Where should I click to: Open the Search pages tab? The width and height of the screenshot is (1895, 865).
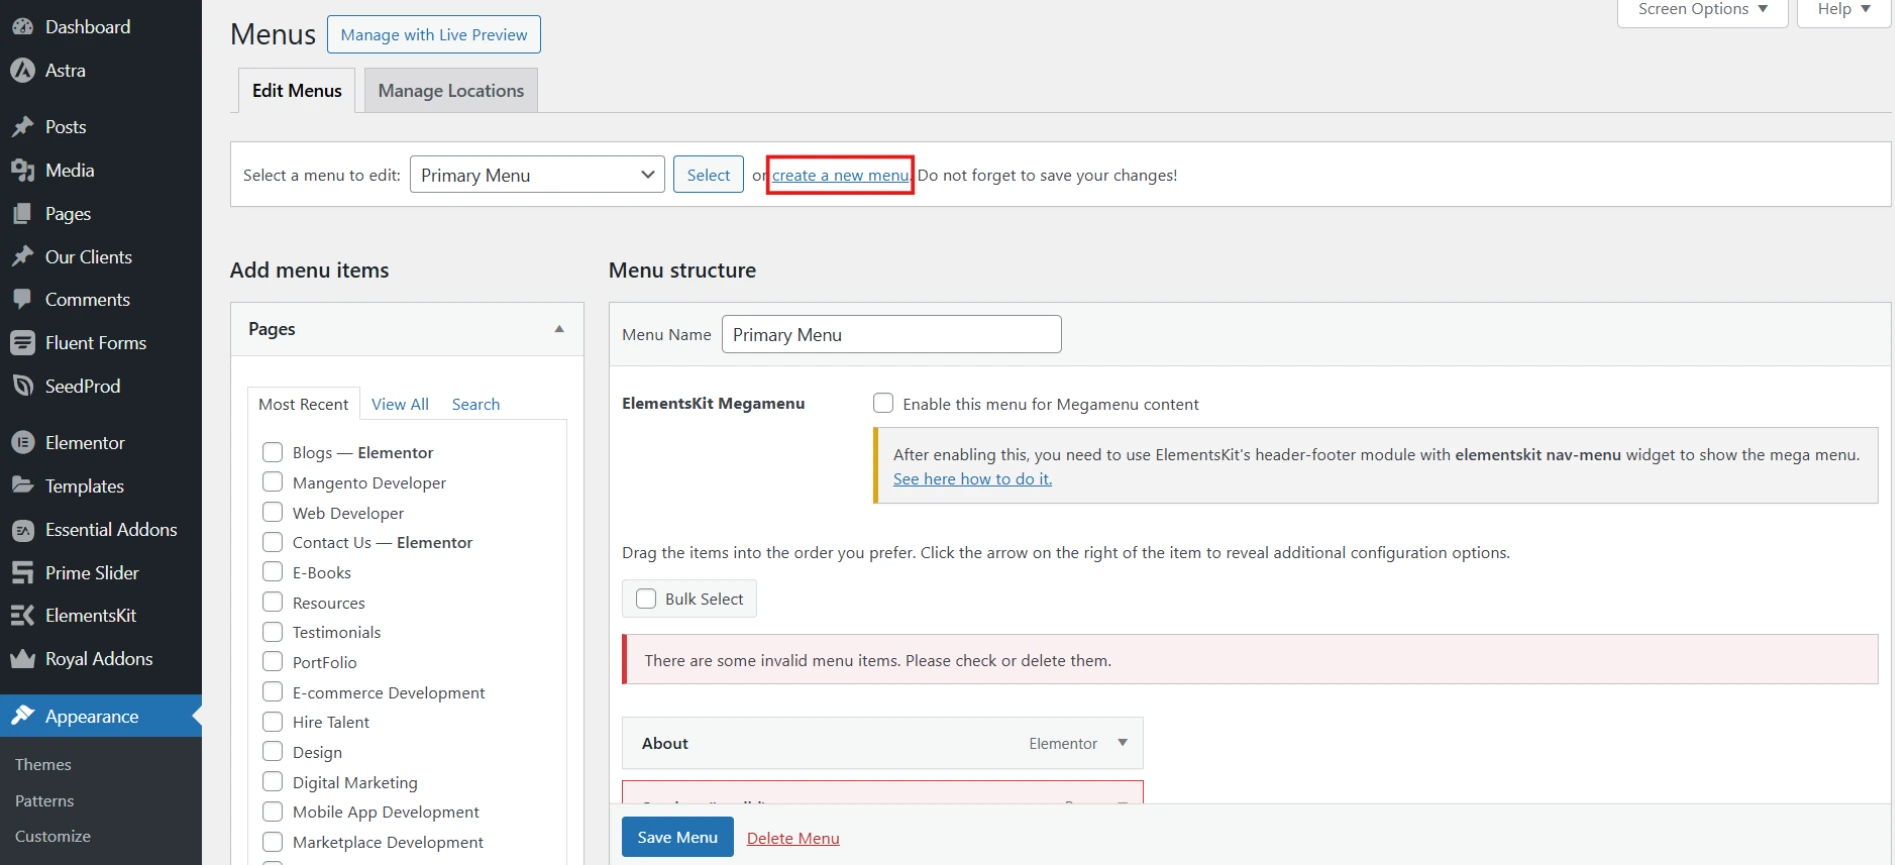click(476, 404)
